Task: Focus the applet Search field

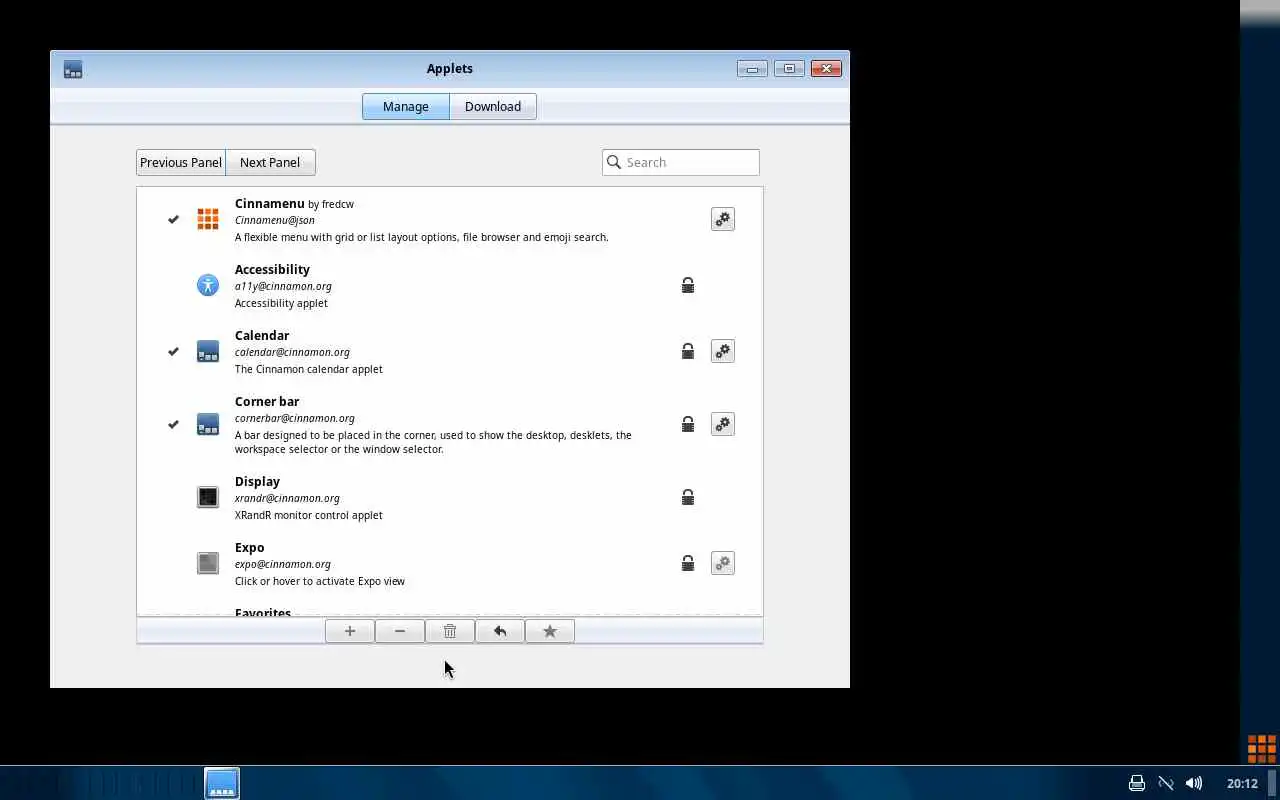Action: (x=681, y=162)
